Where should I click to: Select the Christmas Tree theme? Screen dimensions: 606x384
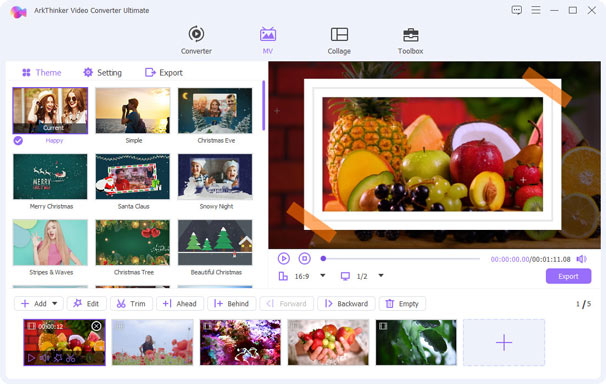click(x=133, y=243)
